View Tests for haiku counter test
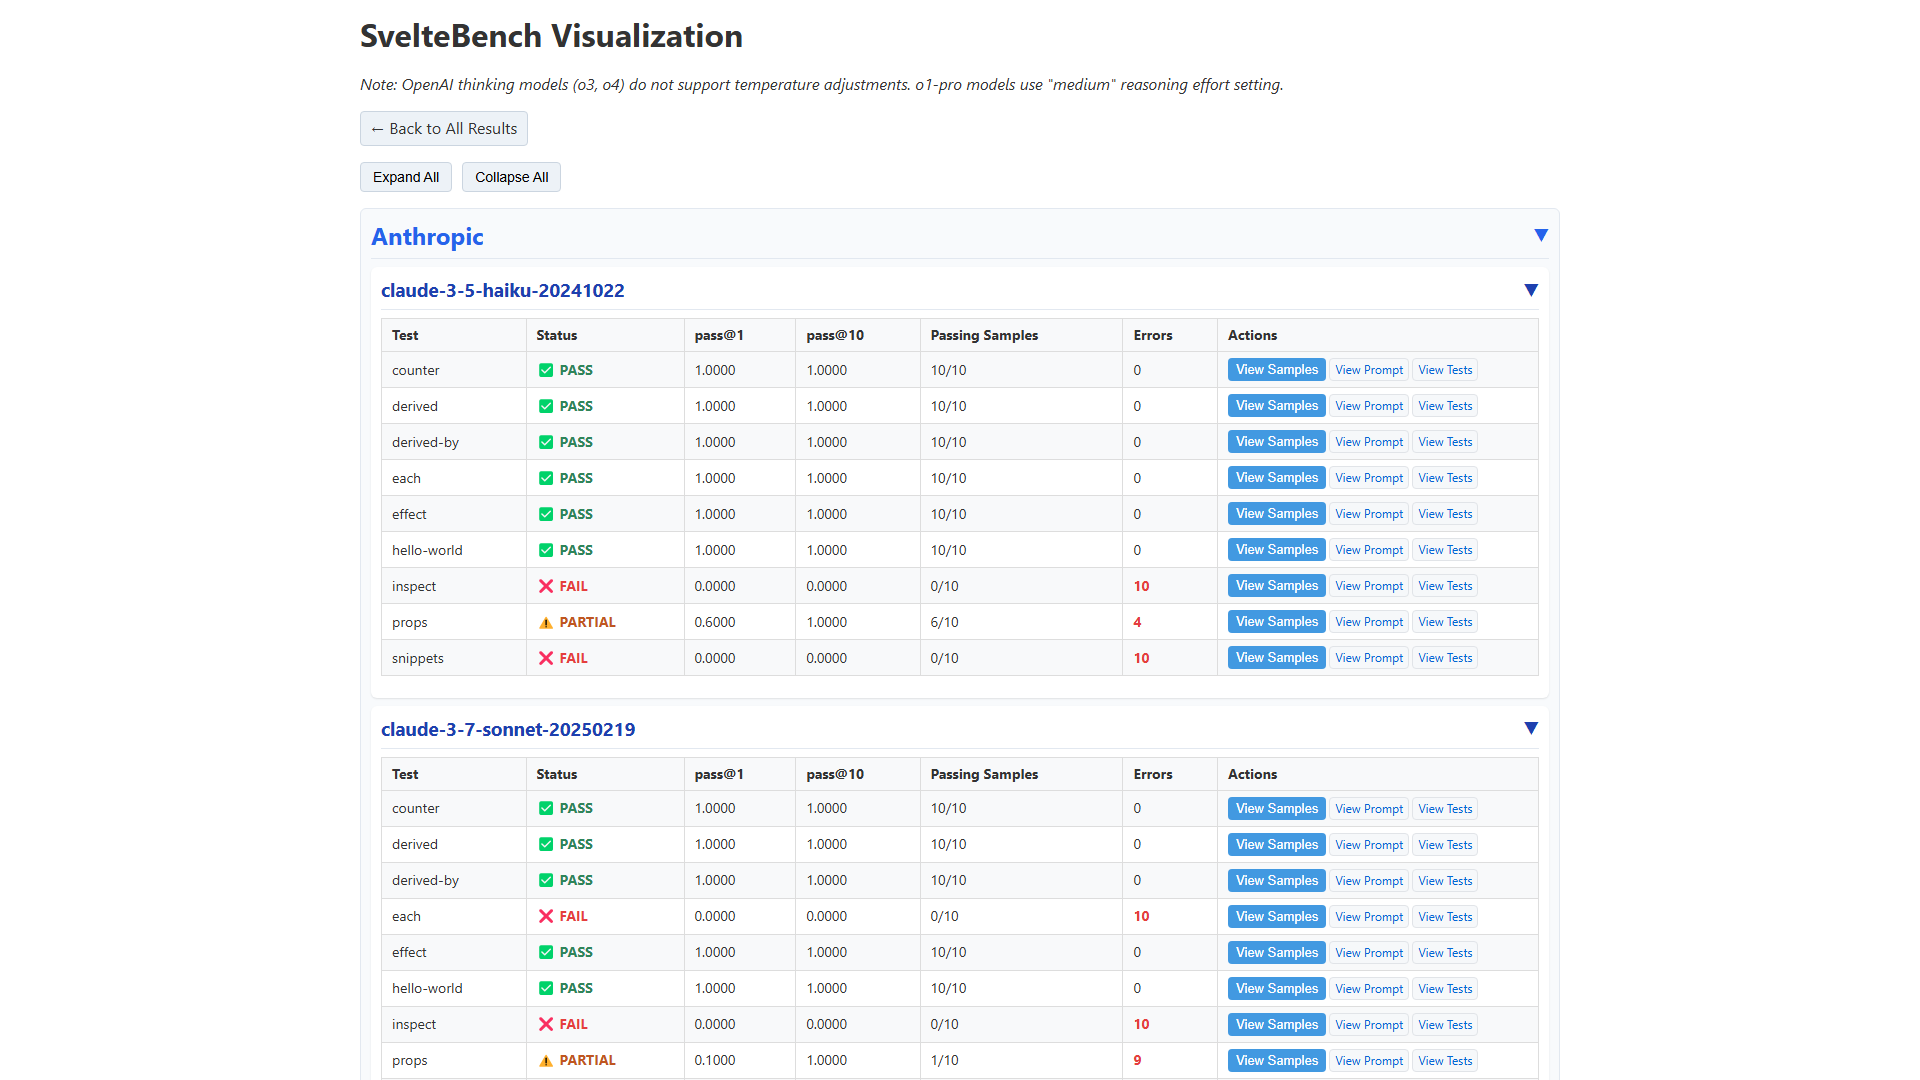Image resolution: width=1920 pixels, height=1080 pixels. click(x=1444, y=370)
